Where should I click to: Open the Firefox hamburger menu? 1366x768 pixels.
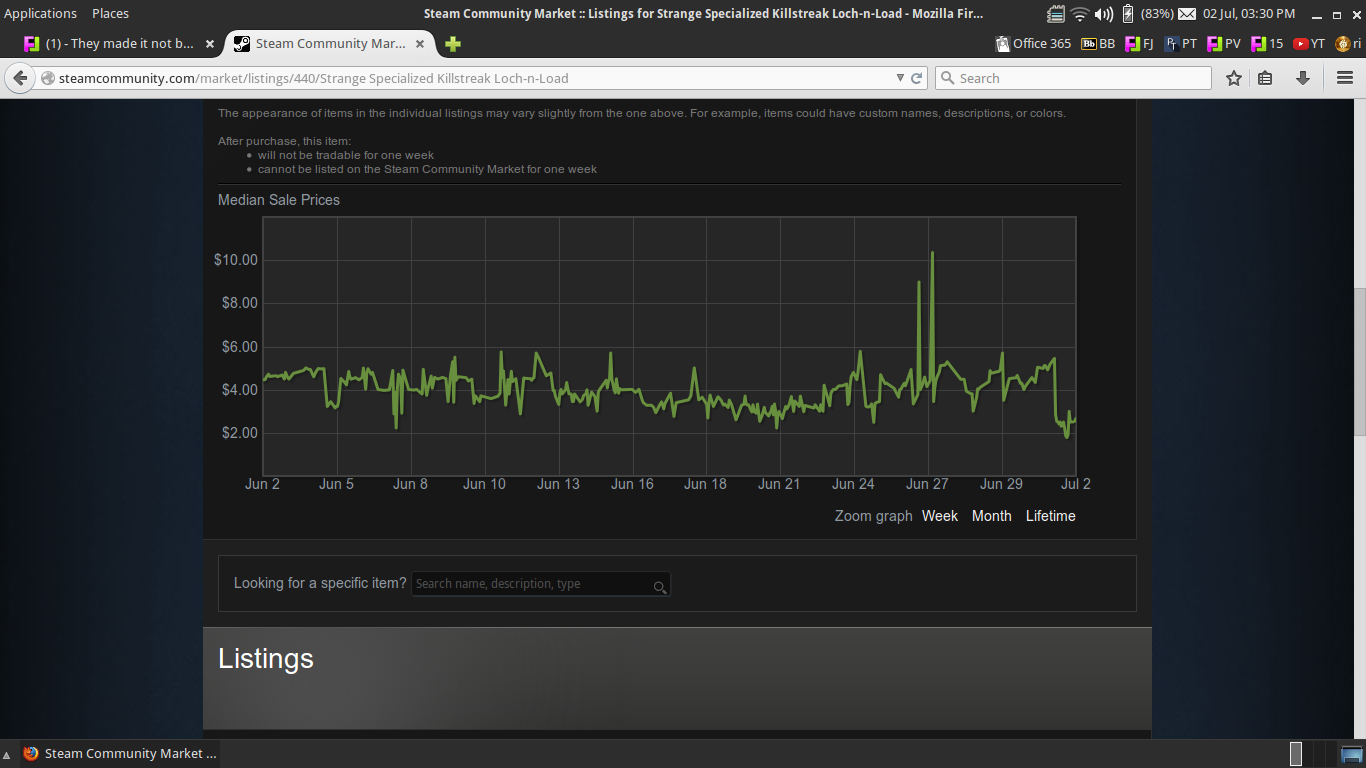(1344, 78)
